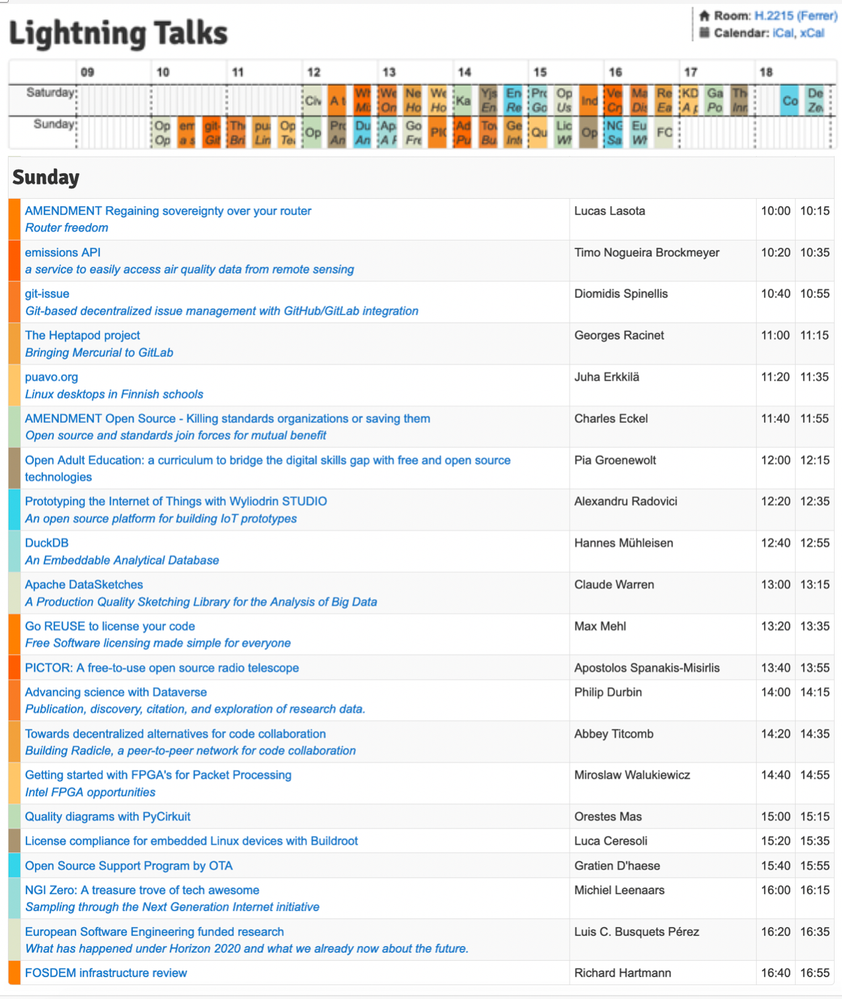Screen dimensions: 842x999
Task: Click the calendar icon beside Calendar label
Action: (x=704, y=32)
